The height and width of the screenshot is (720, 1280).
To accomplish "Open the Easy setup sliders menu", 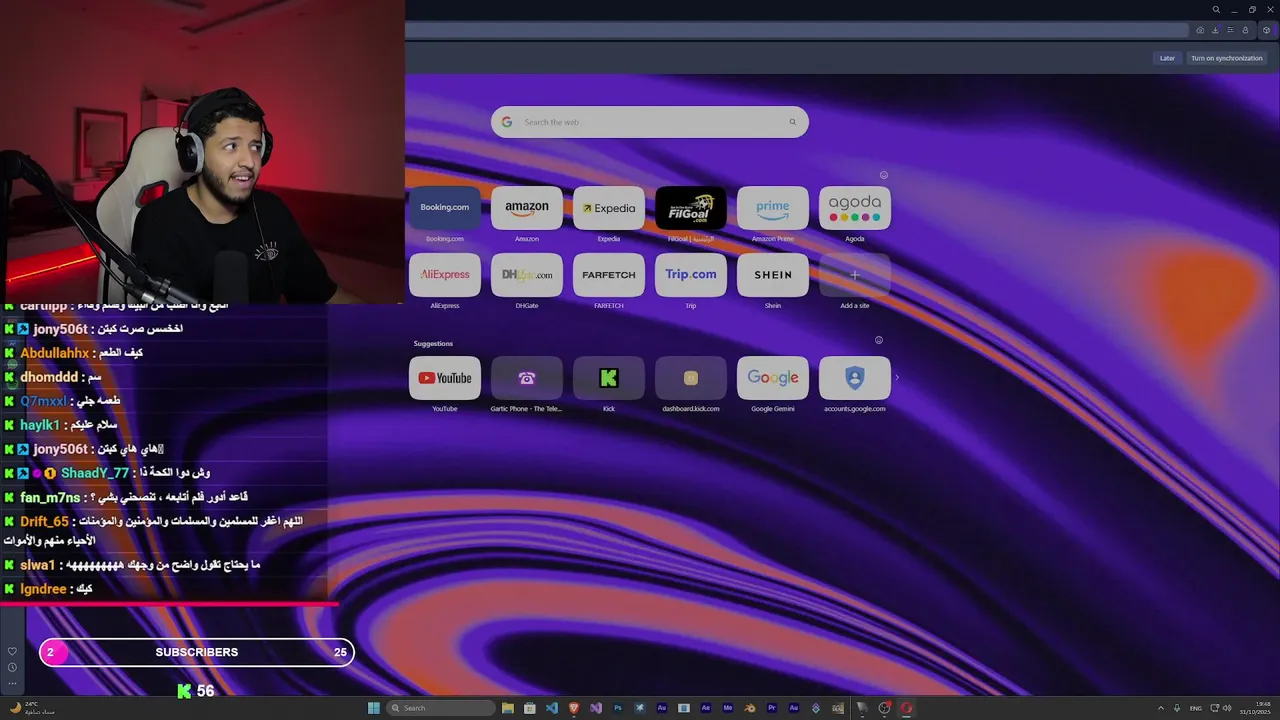I will 1230,30.
